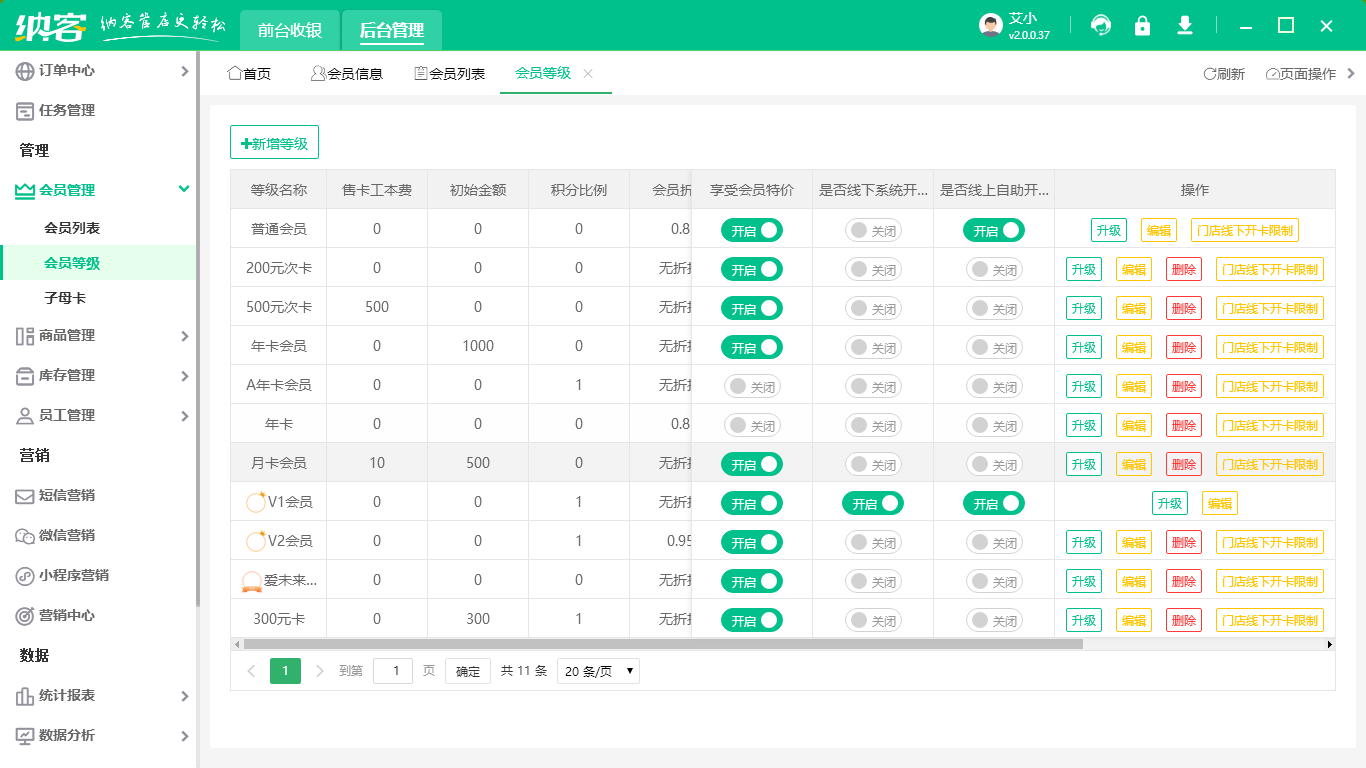Click the download icon in the title bar
Screen dimensions: 1366x768
[x=1185, y=26]
